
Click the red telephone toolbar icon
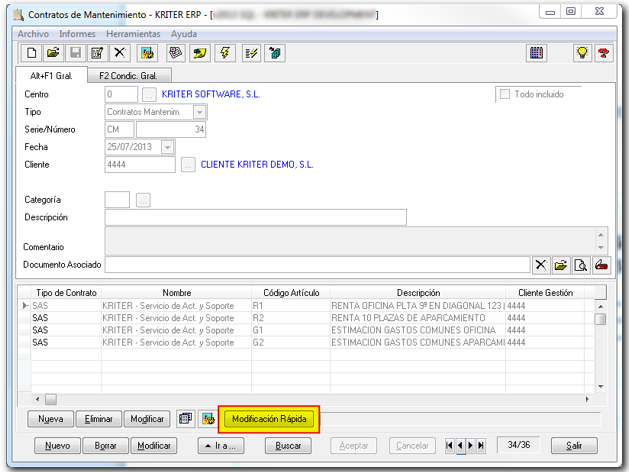603,53
